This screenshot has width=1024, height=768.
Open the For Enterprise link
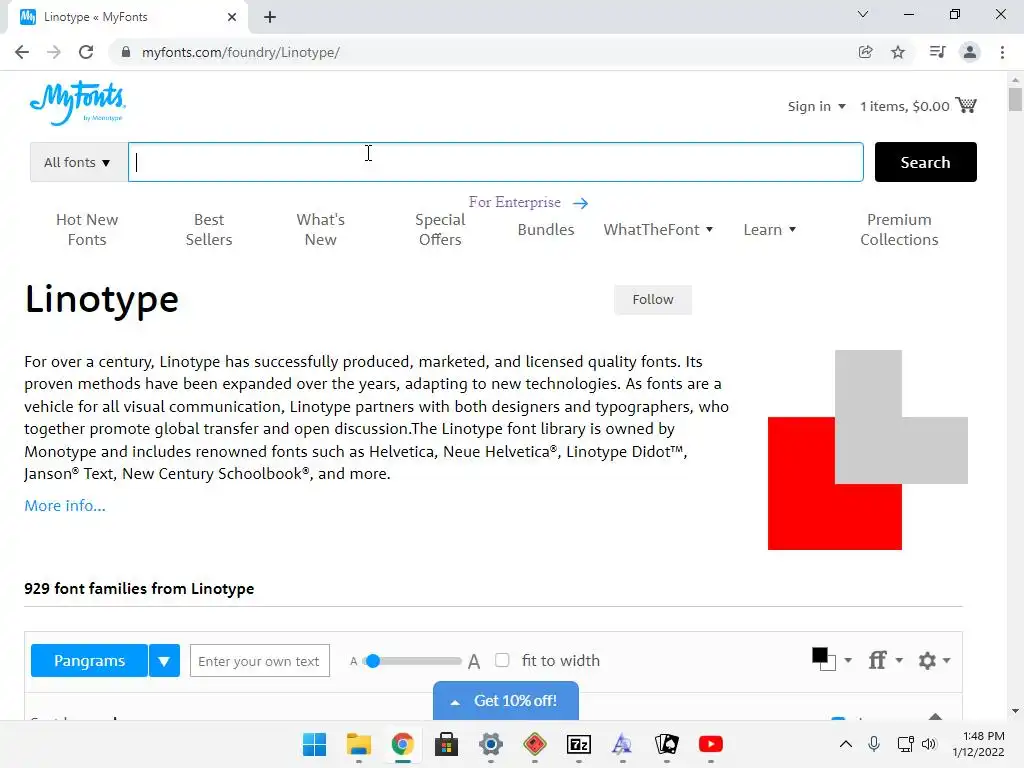tap(528, 202)
